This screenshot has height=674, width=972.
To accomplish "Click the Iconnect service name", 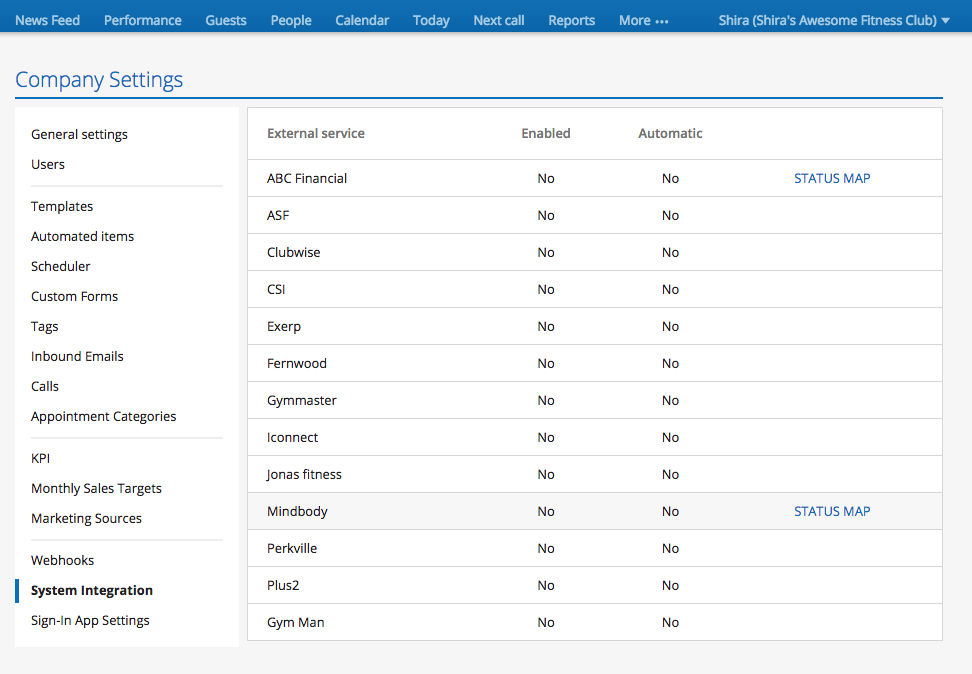I will tap(292, 438).
